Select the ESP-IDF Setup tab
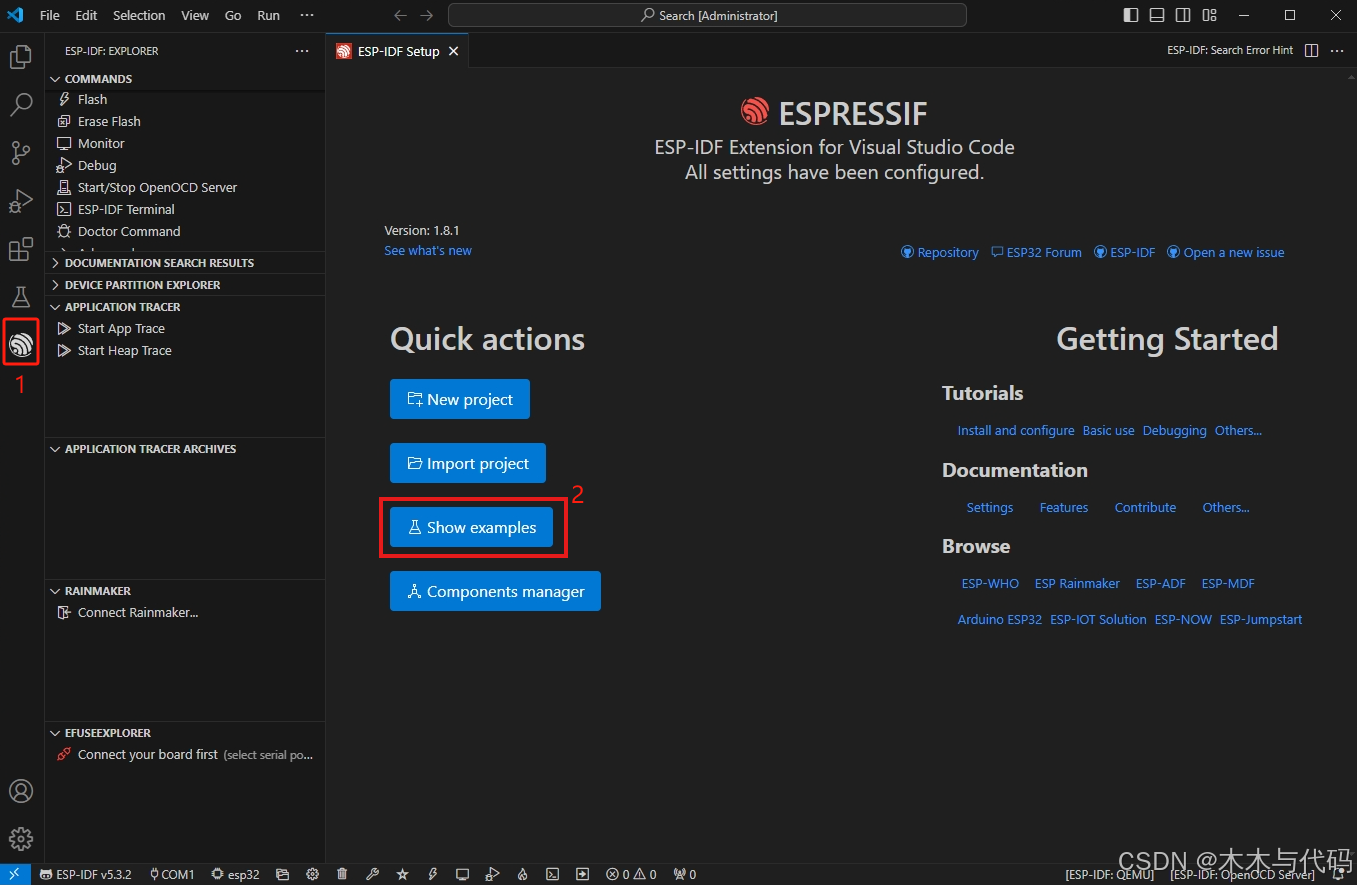This screenshot has width=1357, height=885. pyautogui.click(x=398, y=51)
